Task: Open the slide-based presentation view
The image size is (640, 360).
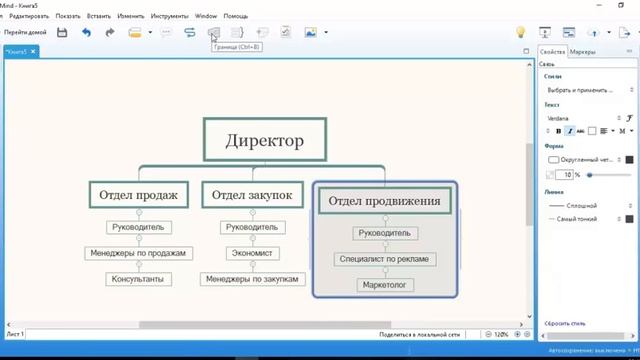Action: (x=569, y=32)
